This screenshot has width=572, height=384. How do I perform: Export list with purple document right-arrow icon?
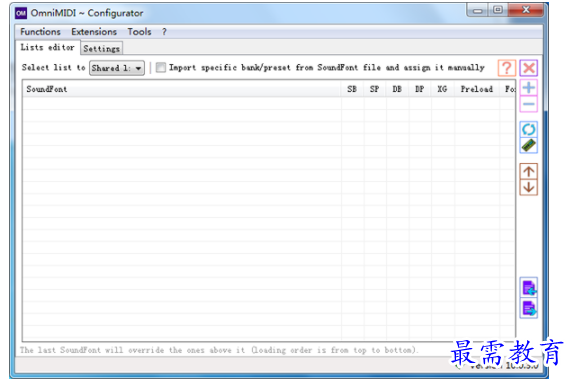click(529, 309)
